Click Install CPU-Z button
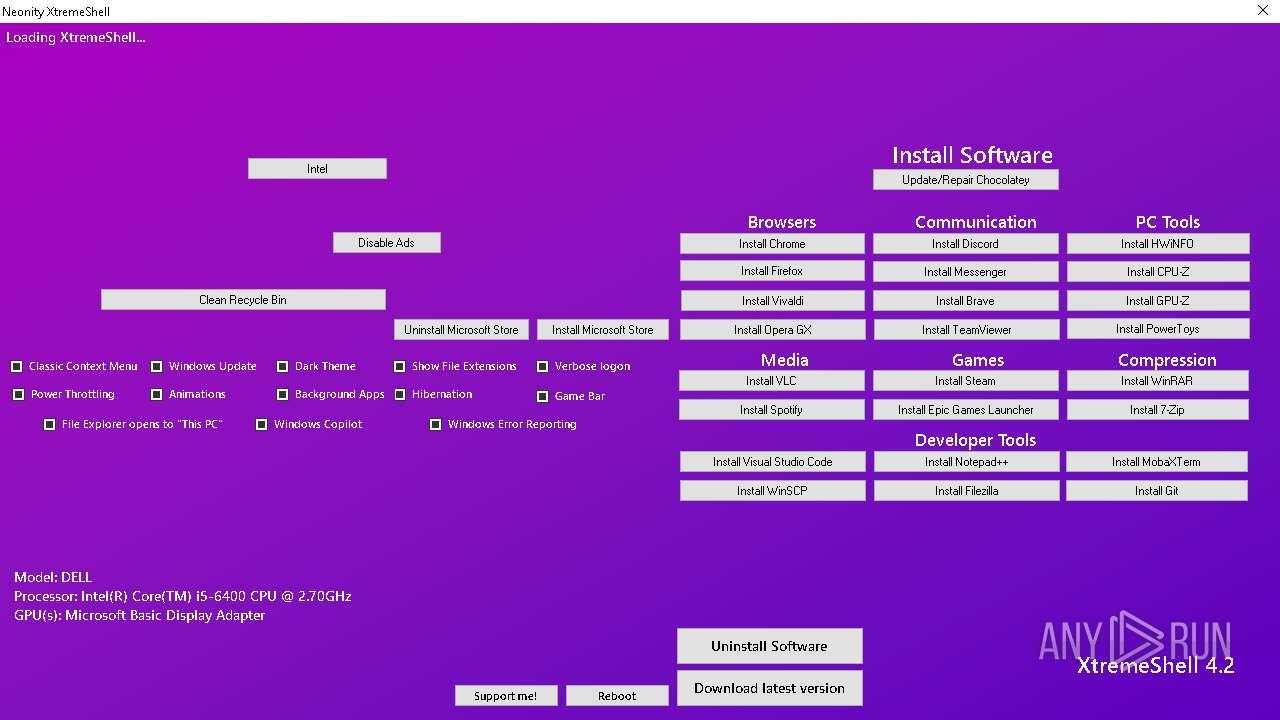 click(1158, 272)
